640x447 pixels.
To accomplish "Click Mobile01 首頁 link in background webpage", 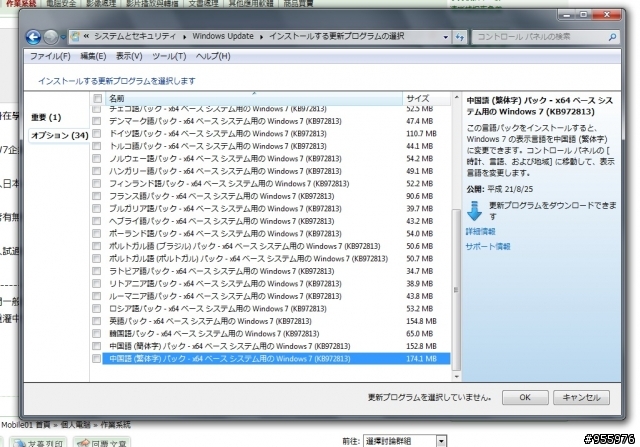I will tap(26, 425).
